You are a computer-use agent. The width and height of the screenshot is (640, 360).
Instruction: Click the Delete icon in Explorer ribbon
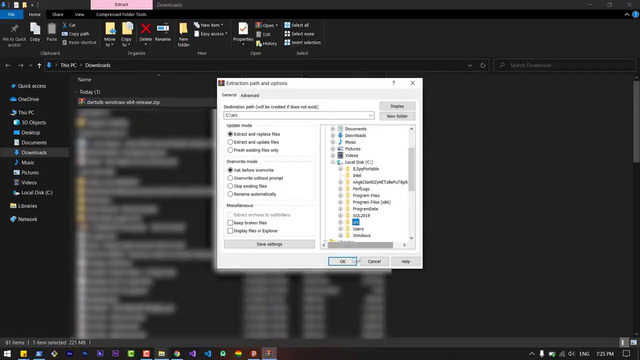point(146,33)
